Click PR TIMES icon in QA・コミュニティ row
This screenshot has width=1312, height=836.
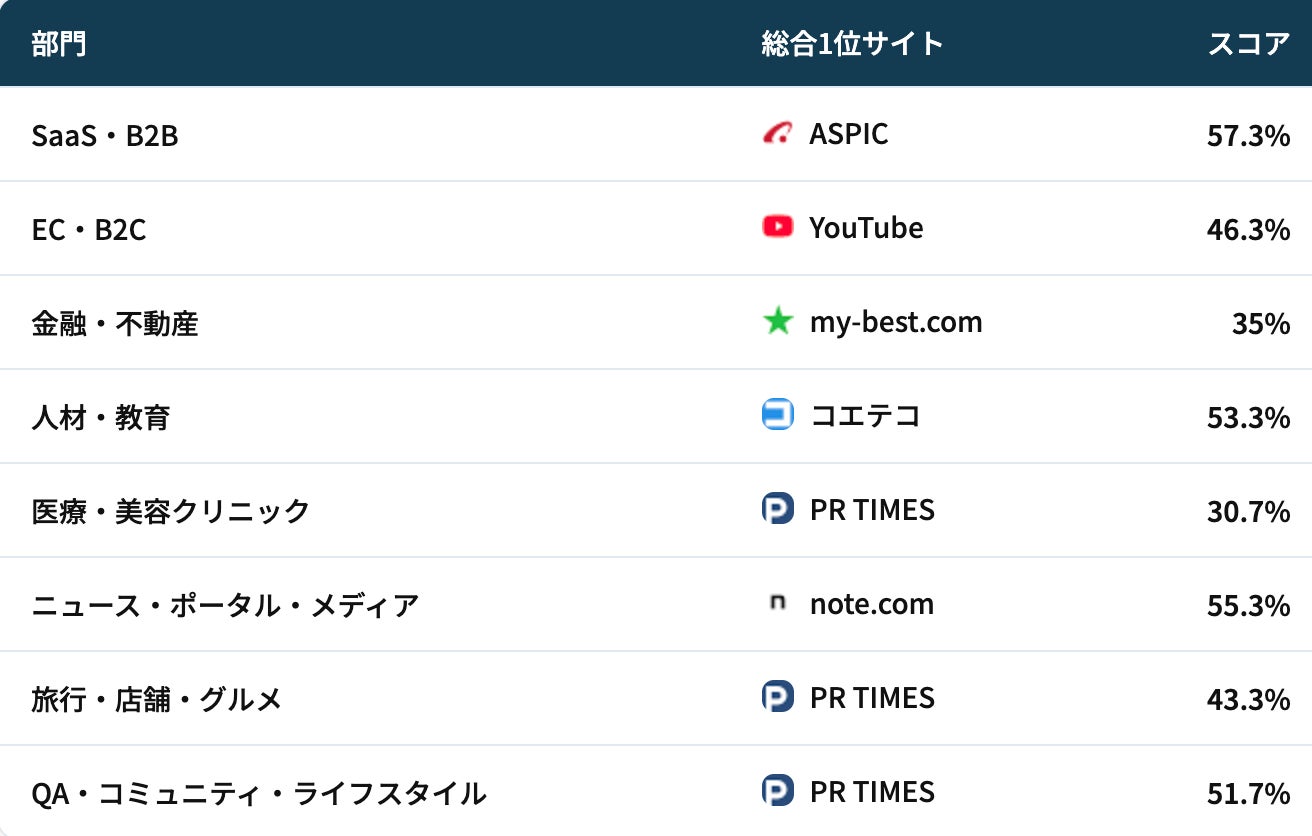(777, 791)
